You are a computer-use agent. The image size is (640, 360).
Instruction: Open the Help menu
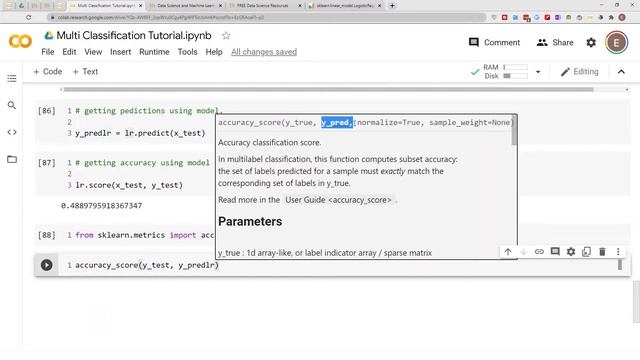(x=214, y=52)
